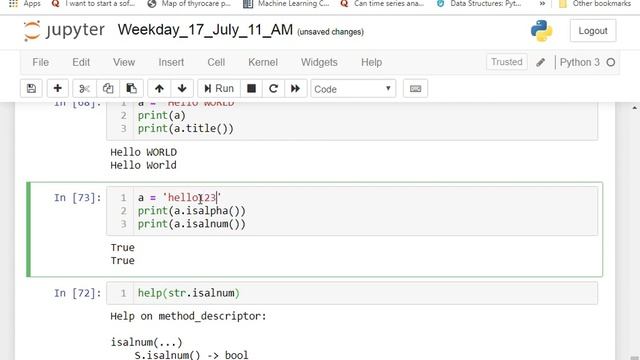Screen dimensions: 640x360
Task: Open the command palette keyboard icon
Action: [x=416, y=89]
